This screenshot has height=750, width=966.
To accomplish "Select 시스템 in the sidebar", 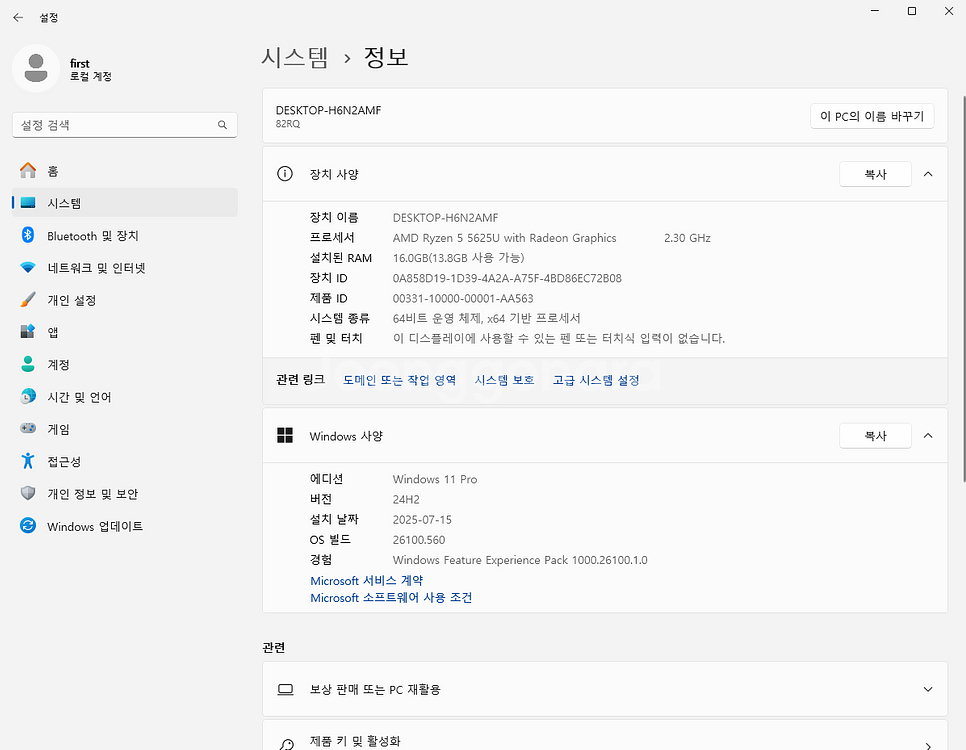I will tap(124, 203).
